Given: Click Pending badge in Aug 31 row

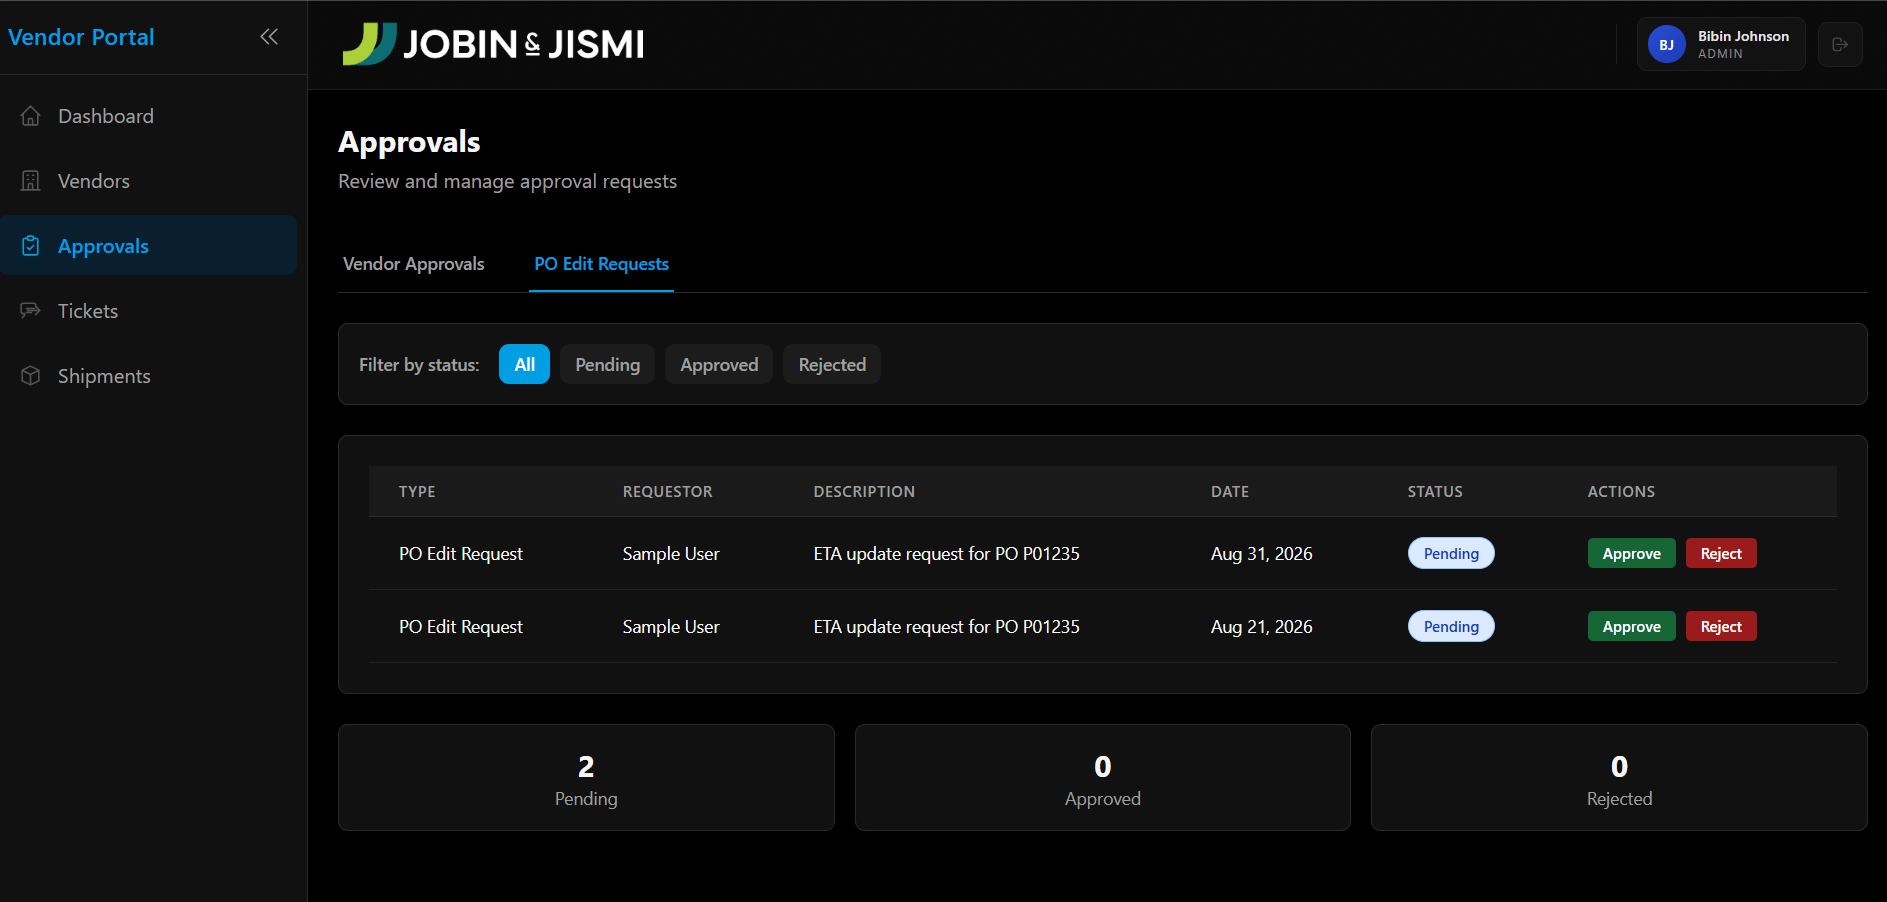Looking at the screenshot, I should 1451,554.
